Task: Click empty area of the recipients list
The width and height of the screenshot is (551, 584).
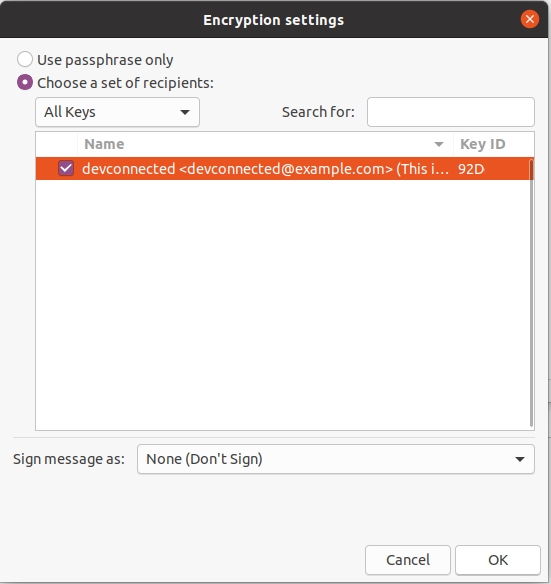Action: (x=282, y=305)
